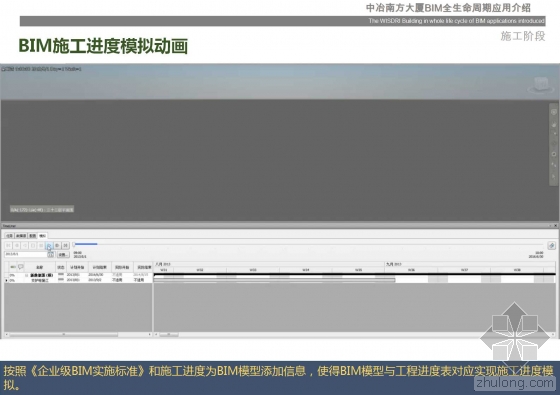Select the second task row in the table
Screen dimensions: 560x395
78,280
